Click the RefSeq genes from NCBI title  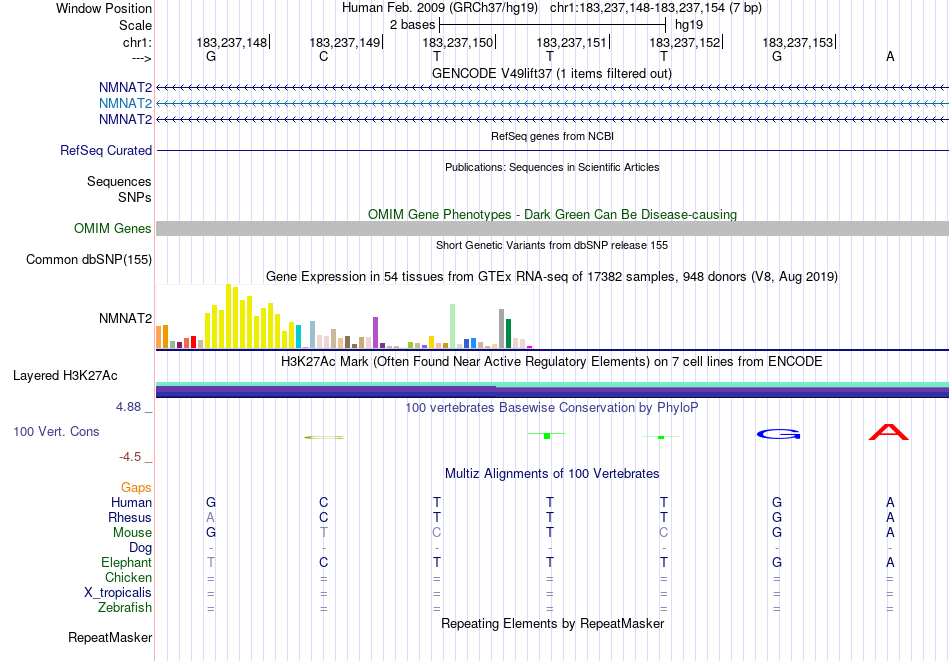click(552, 136)
